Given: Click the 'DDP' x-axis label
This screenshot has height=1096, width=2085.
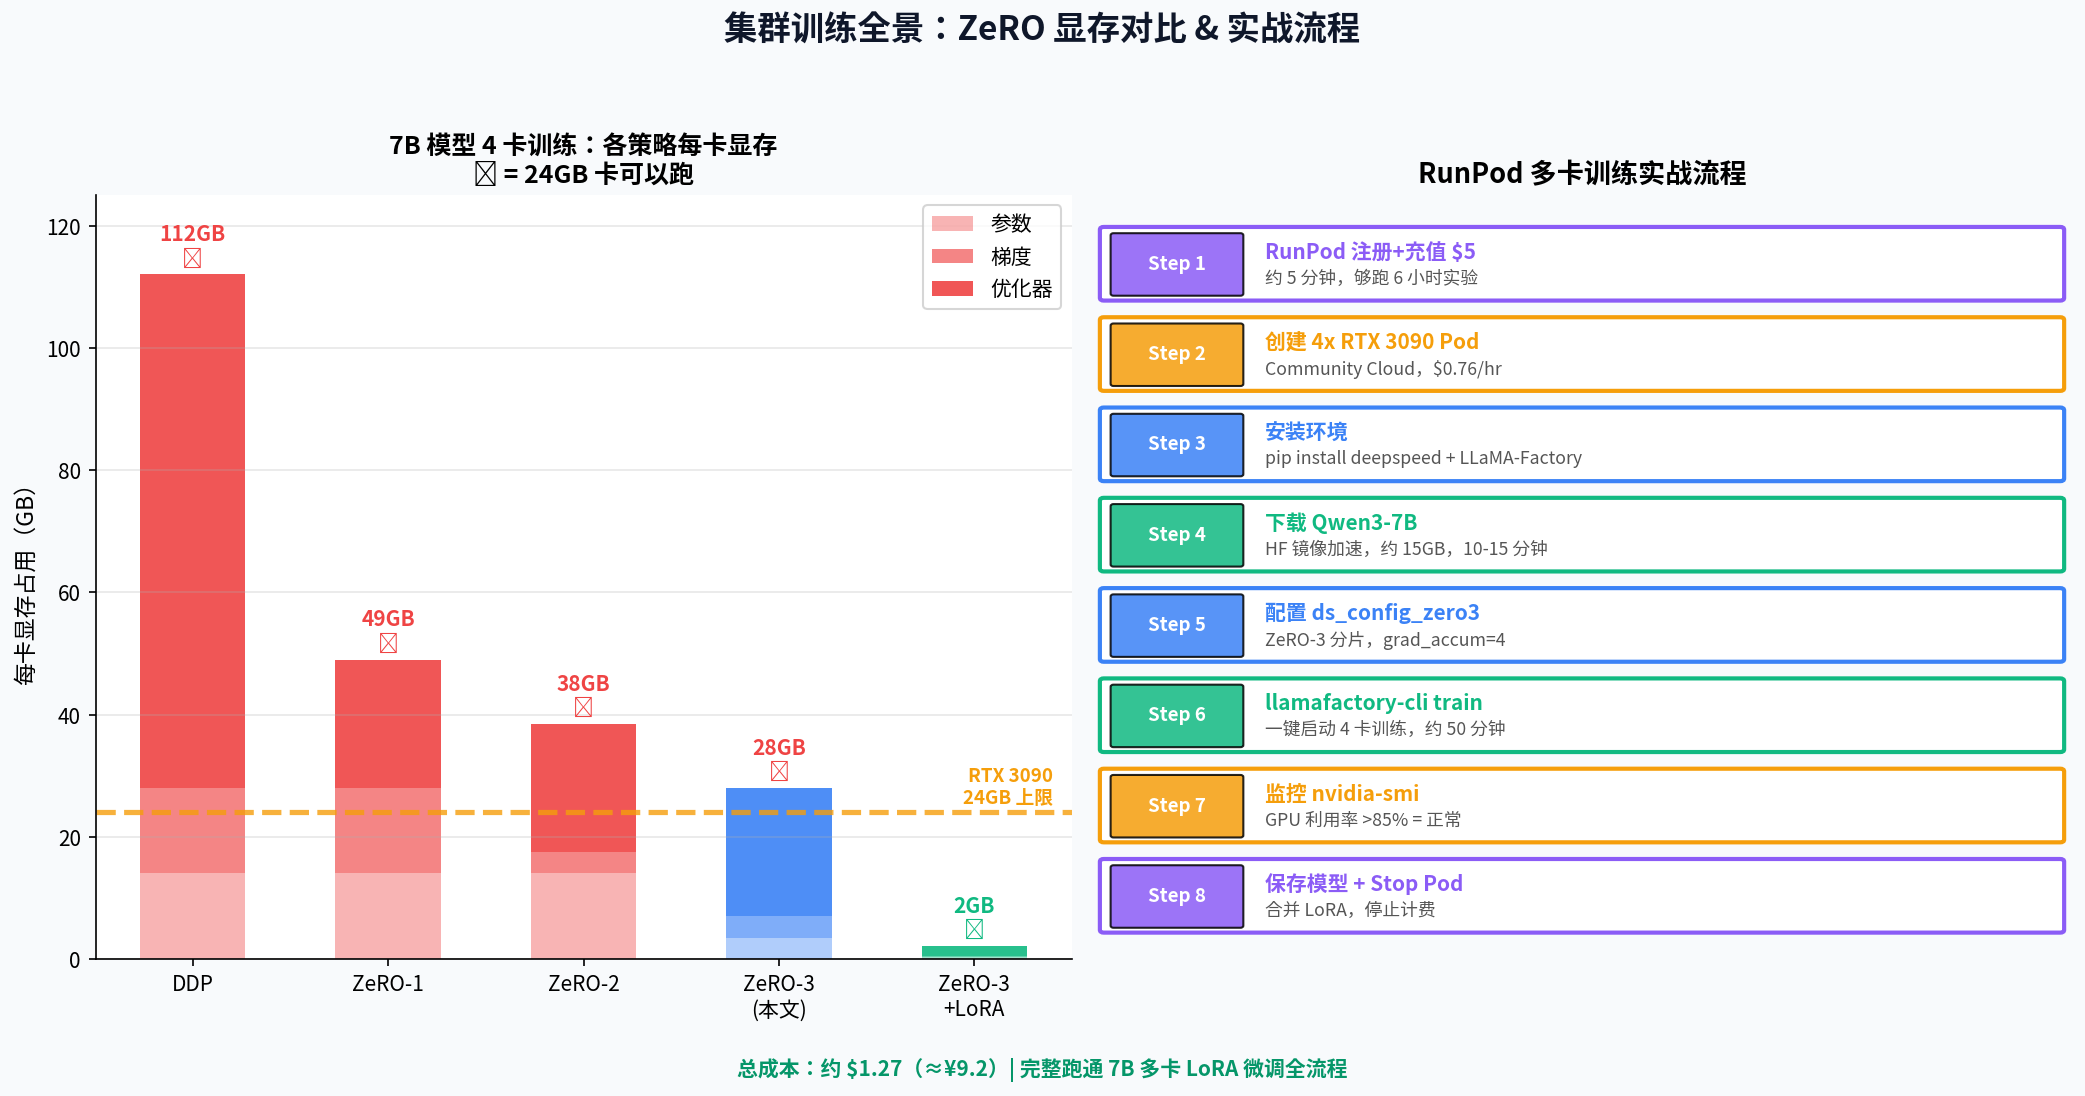Looking at the screenshot, I should pos(192,984).
